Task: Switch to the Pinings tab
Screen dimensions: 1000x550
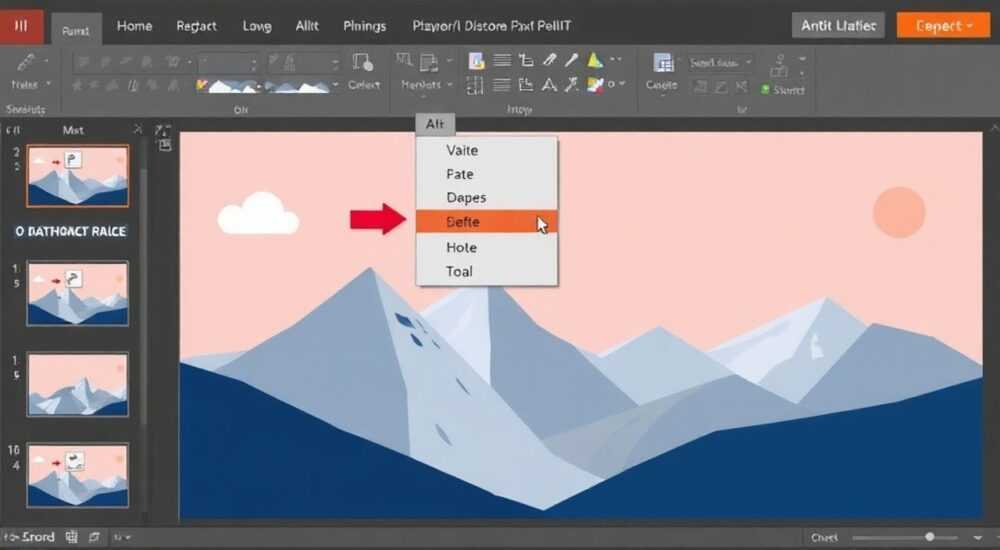Action: pyautogui.click(x=364, y=26)
